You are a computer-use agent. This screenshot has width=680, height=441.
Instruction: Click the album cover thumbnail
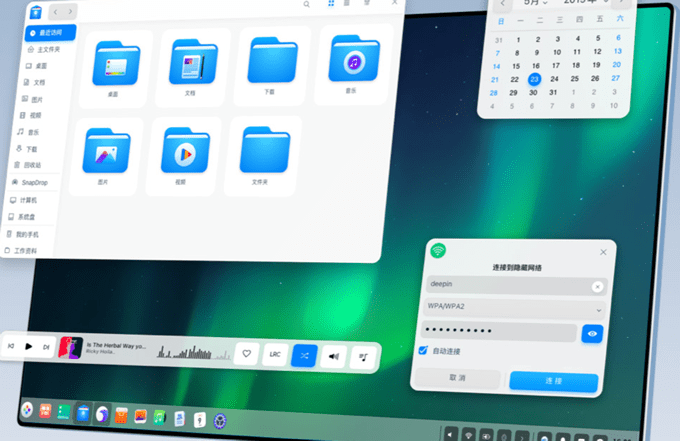tap(71, 348)
